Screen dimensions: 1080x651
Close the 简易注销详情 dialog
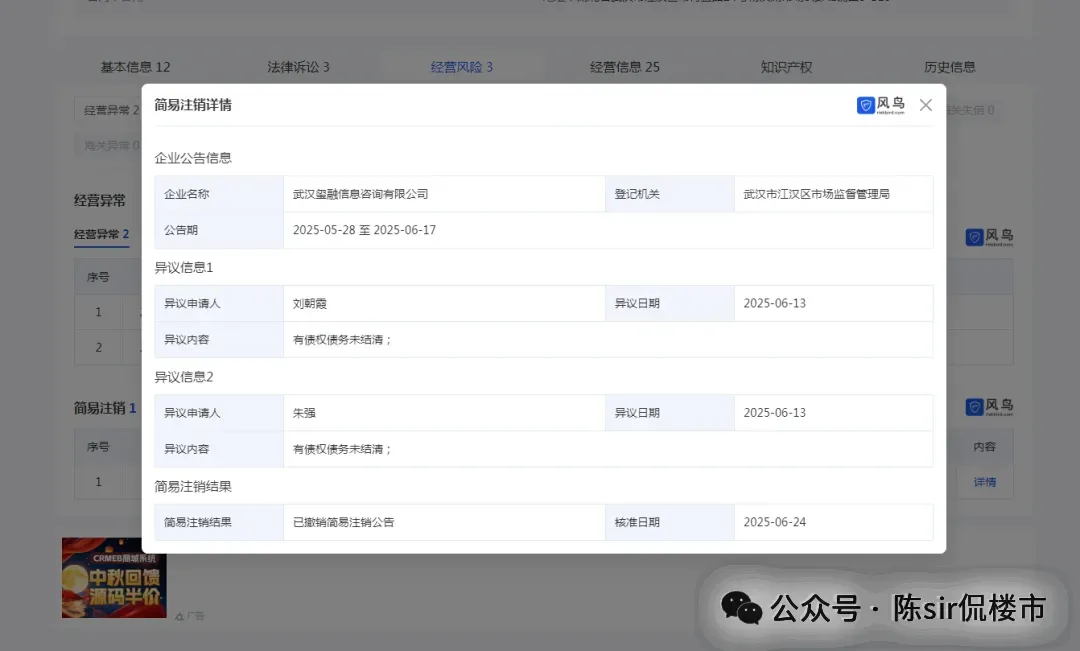click(925, 104)
